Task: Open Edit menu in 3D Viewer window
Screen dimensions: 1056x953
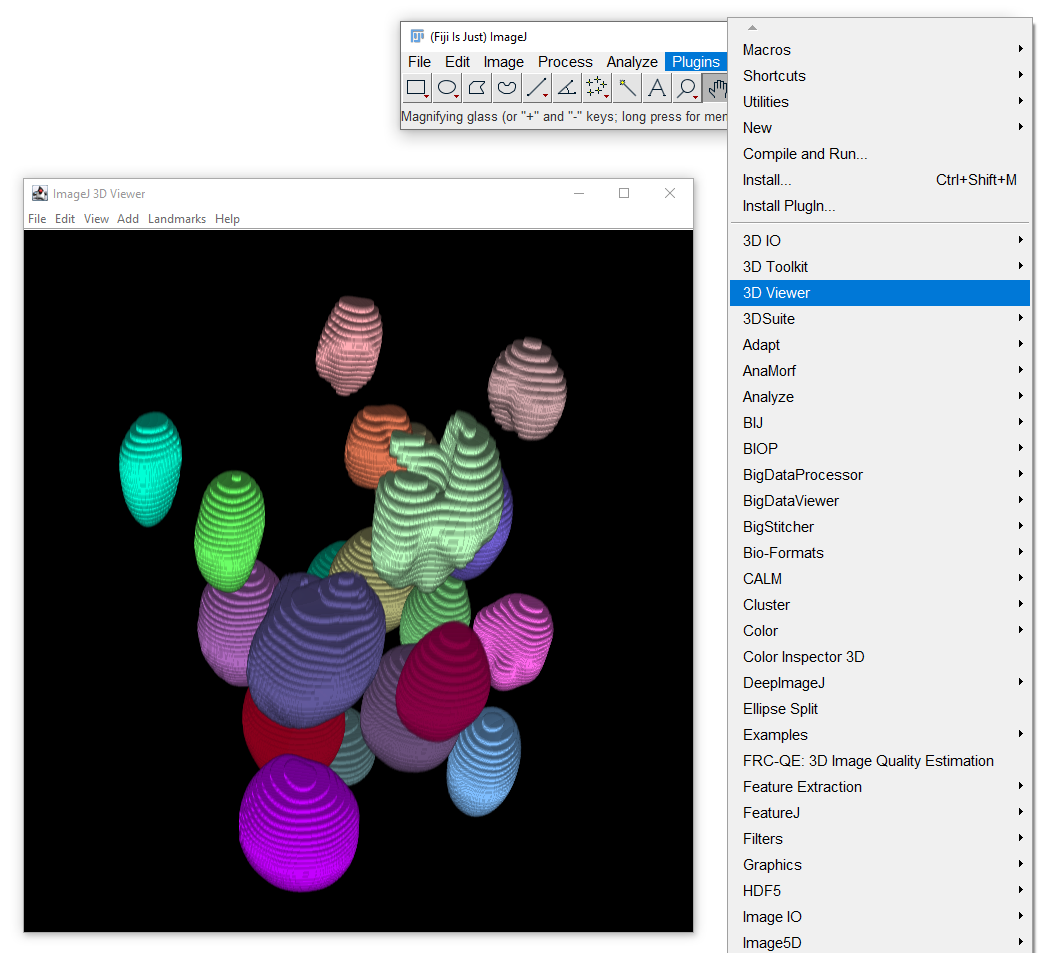Action: tap(65, 219)
